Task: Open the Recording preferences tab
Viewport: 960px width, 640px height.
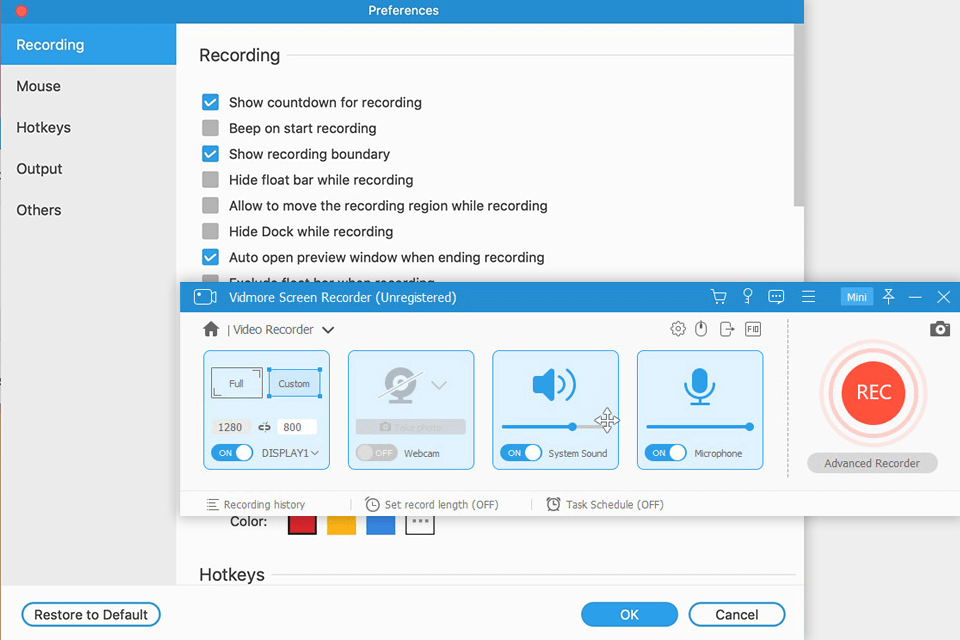Action: (x=89, y=45)
